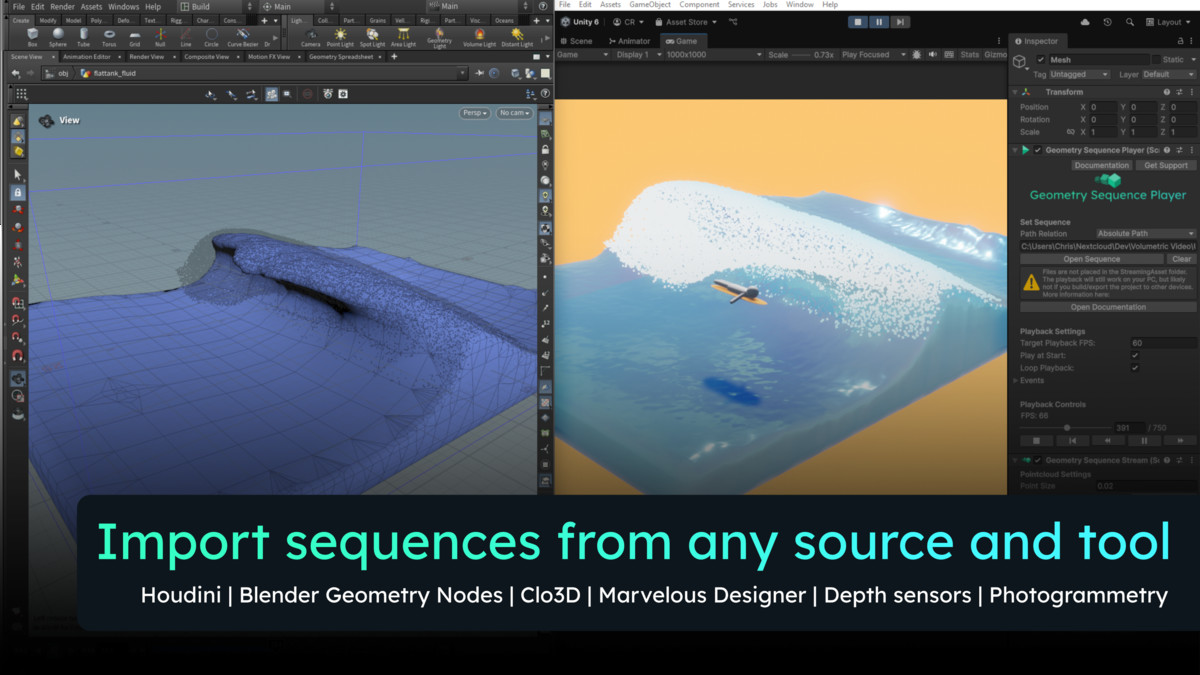This screenshot has width=1200, height=675.
Task: Toggle the Static checkbox in Inspector
Action: tap(1156, 60)
